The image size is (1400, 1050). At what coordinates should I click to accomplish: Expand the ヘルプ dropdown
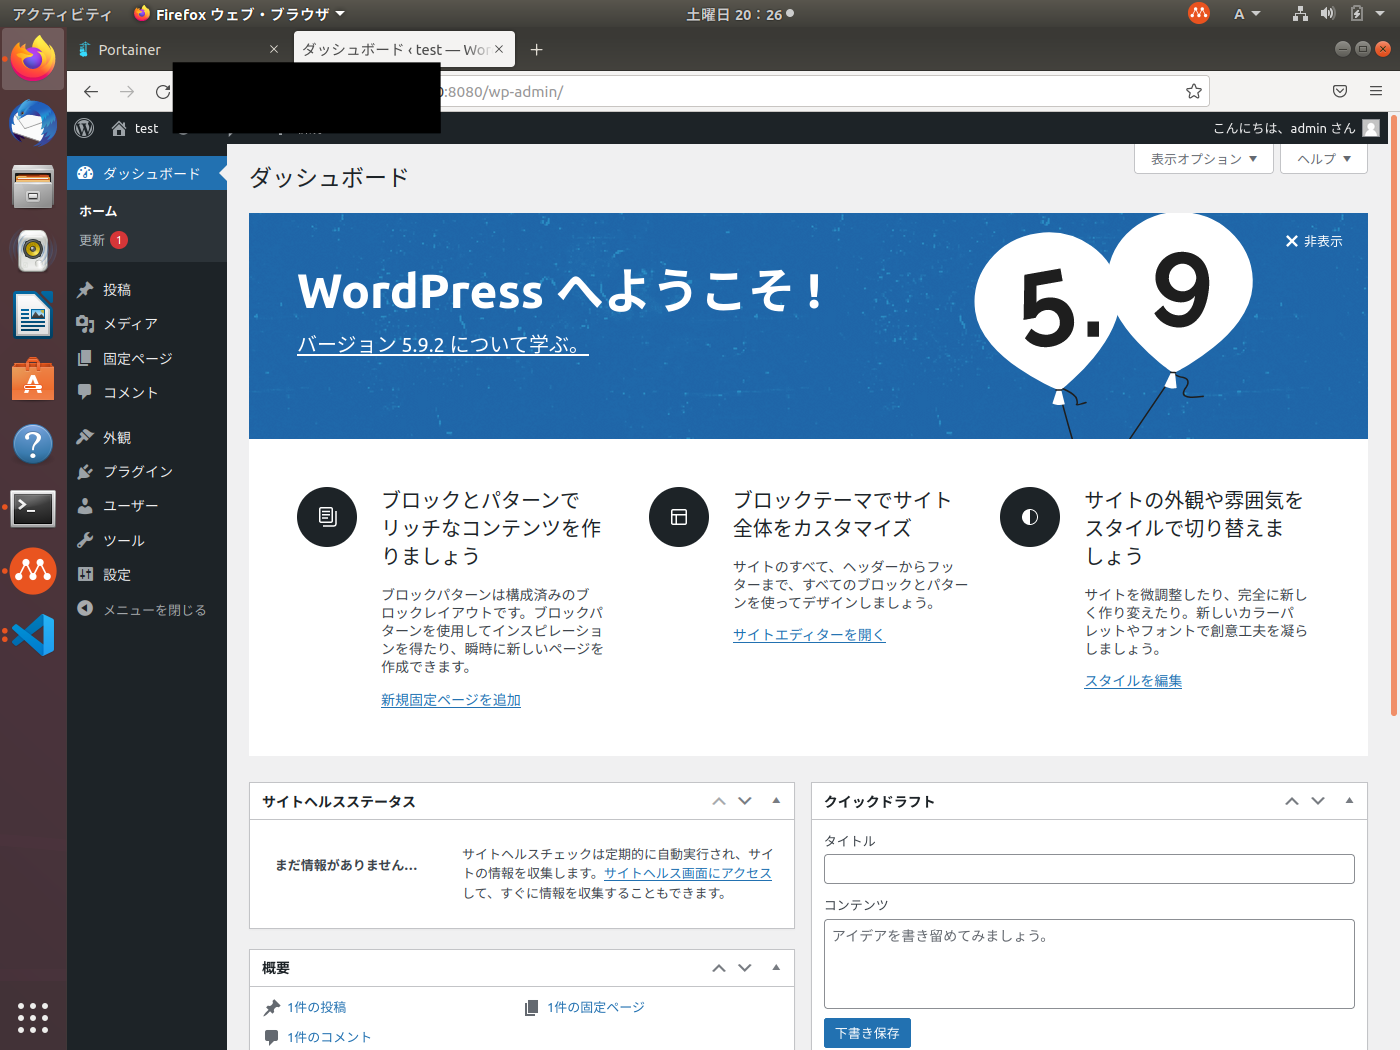click(1323, 158)
